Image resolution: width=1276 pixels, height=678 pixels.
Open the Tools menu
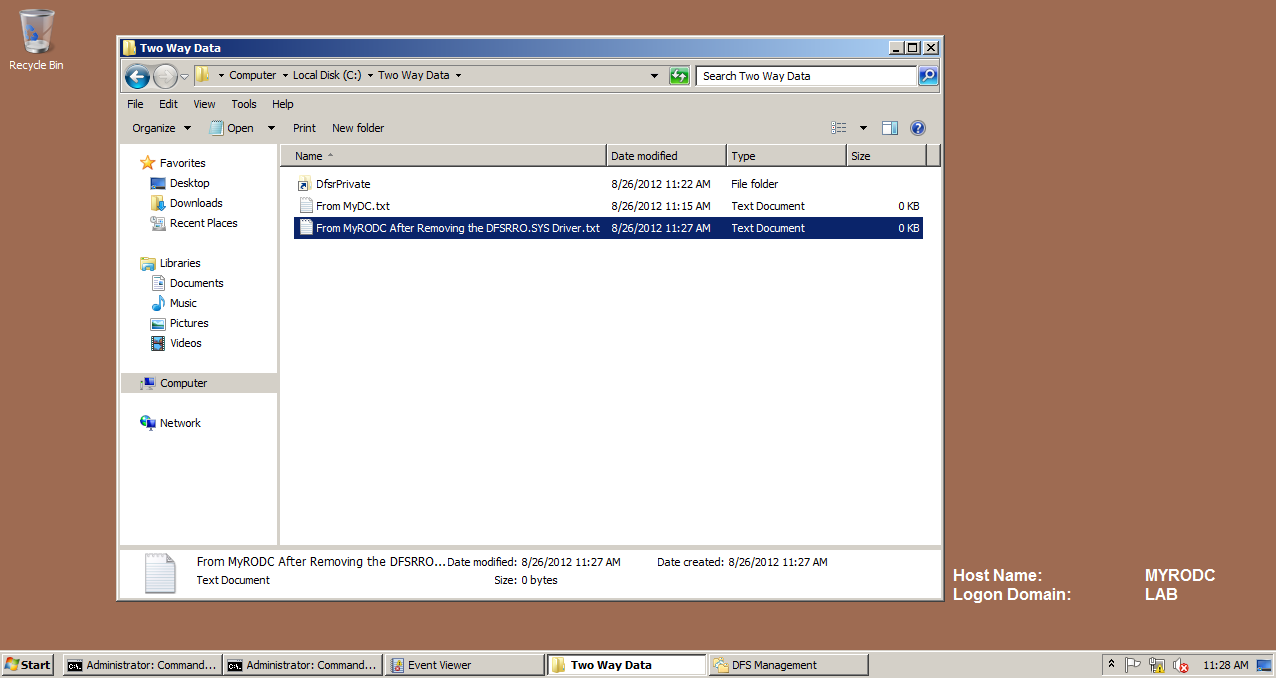click(x=244, y=104)
